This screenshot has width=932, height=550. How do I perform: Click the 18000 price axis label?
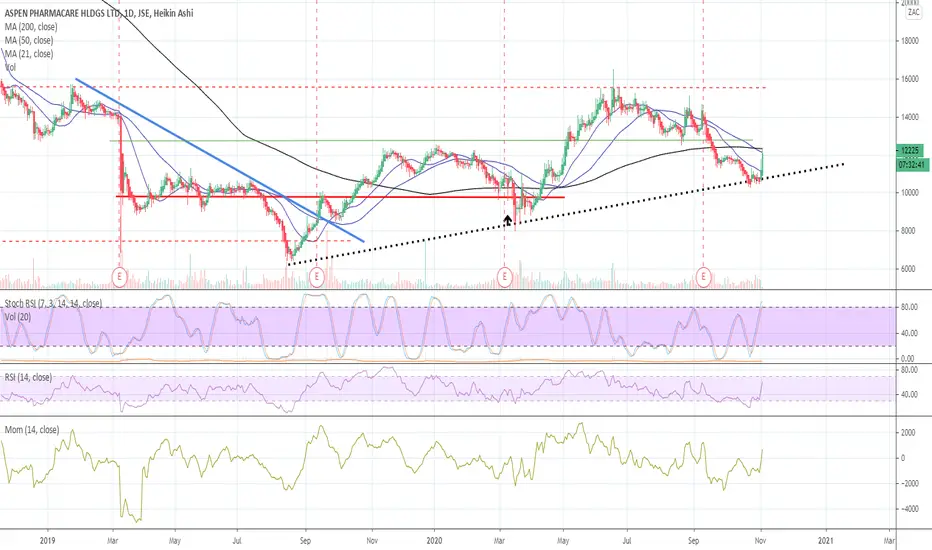908,41
